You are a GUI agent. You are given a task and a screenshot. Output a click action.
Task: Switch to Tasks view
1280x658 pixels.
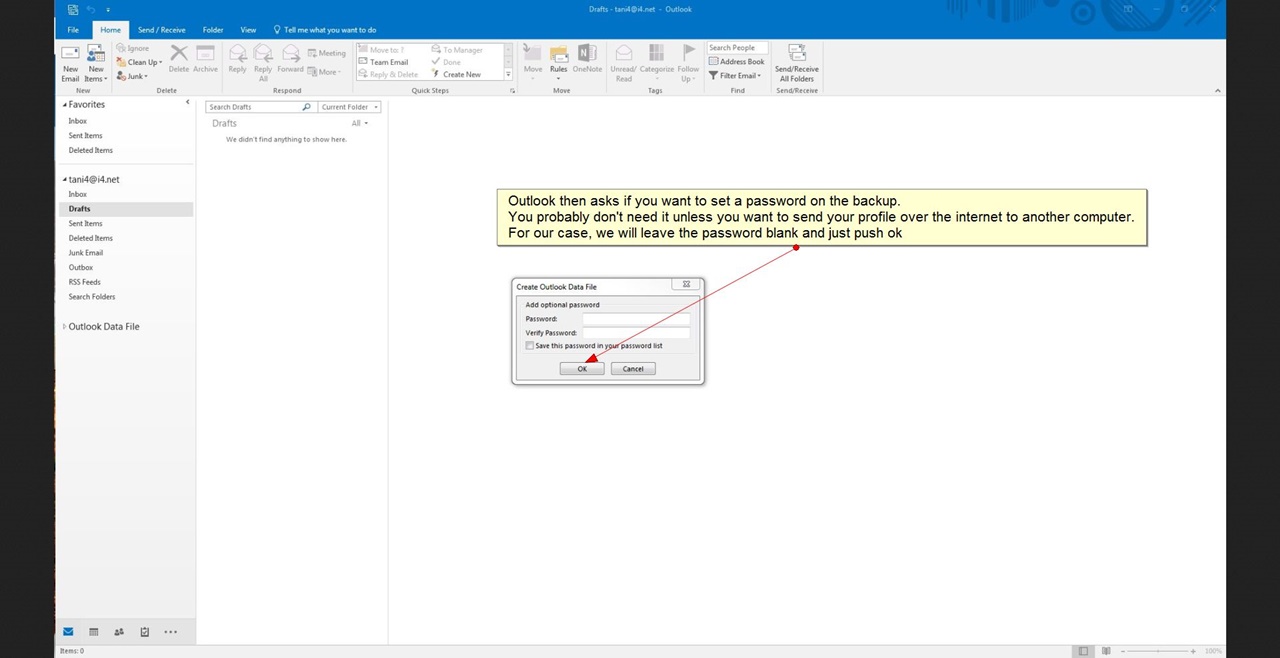click(145, 632)
